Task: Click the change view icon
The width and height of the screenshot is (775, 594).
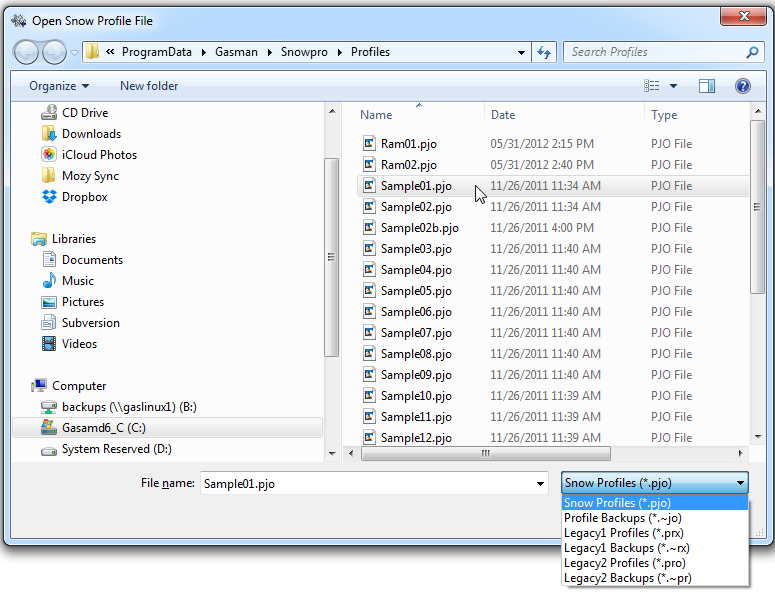Action: (x=652, y=87)
